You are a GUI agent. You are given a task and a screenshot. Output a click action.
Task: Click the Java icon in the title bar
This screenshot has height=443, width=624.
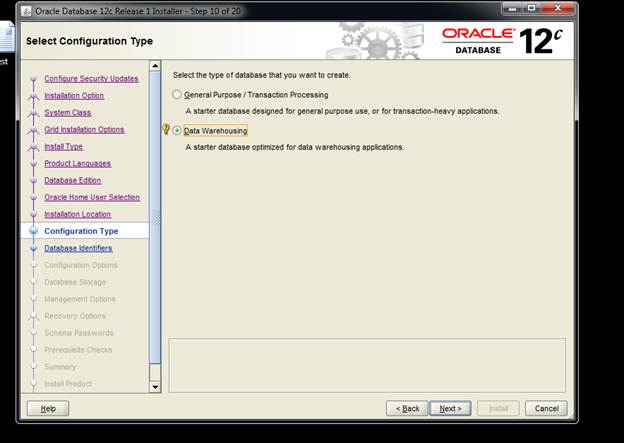point(26,11)
